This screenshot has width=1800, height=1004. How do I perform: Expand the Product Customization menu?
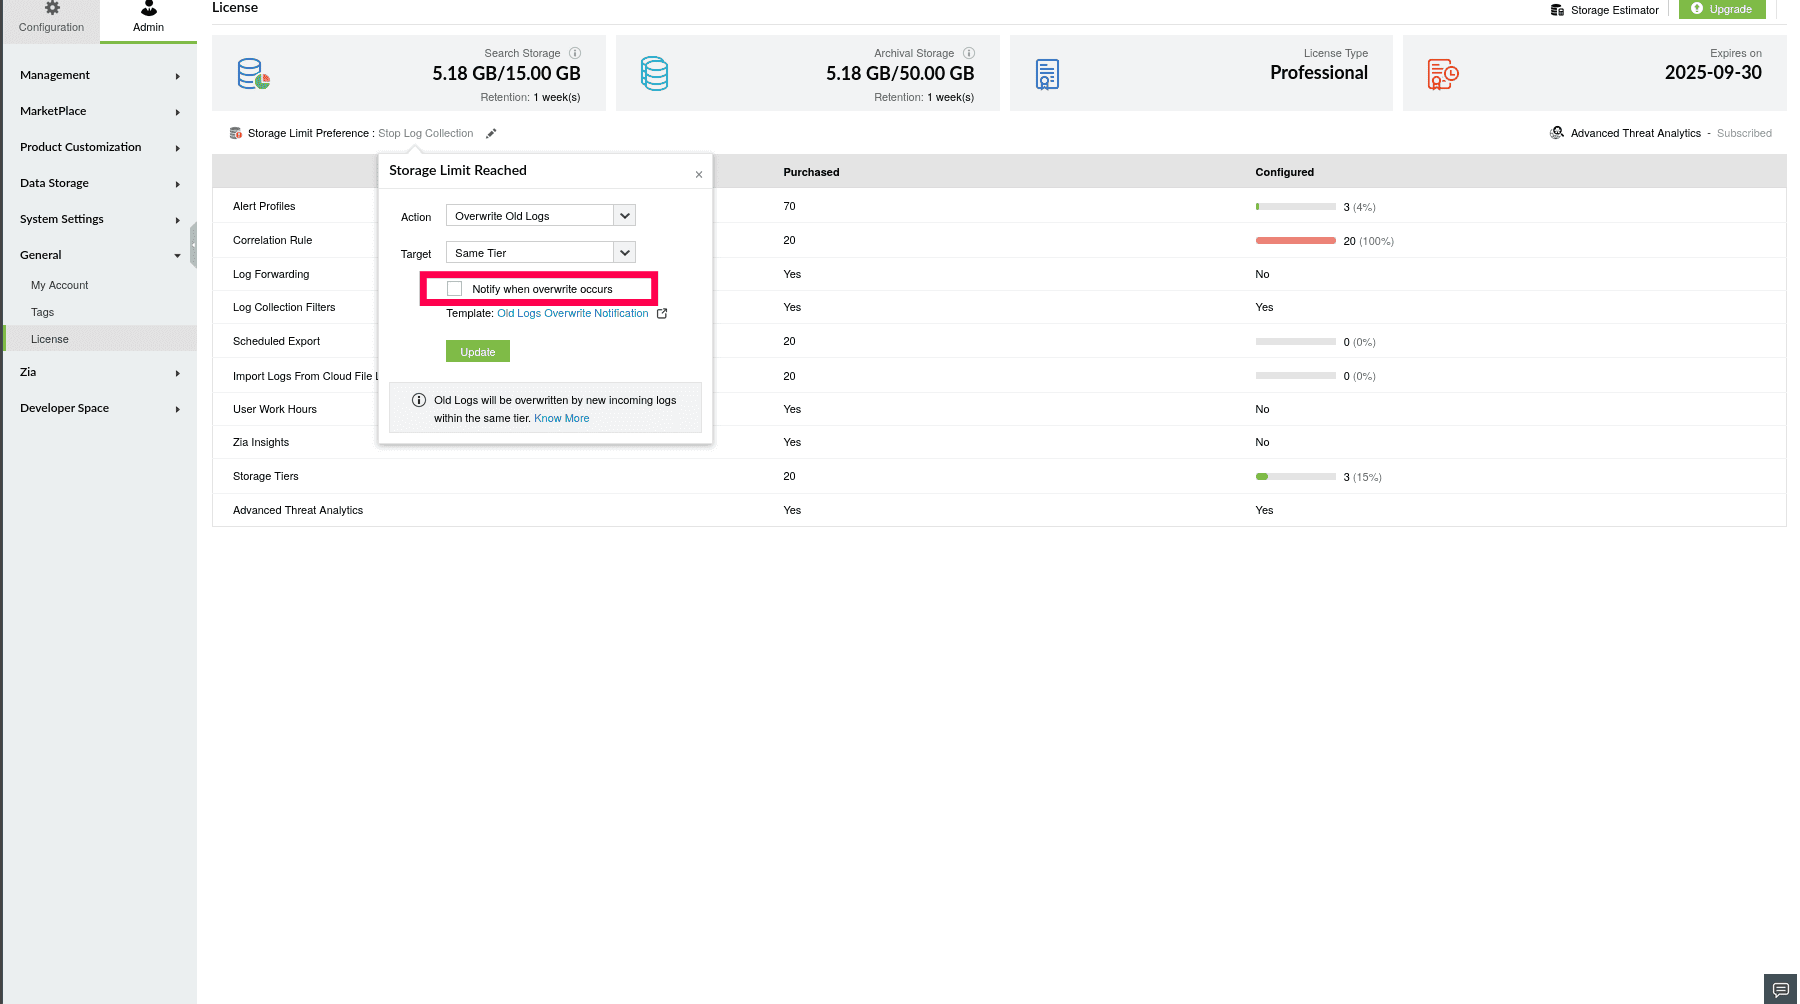tap(100, 147)
